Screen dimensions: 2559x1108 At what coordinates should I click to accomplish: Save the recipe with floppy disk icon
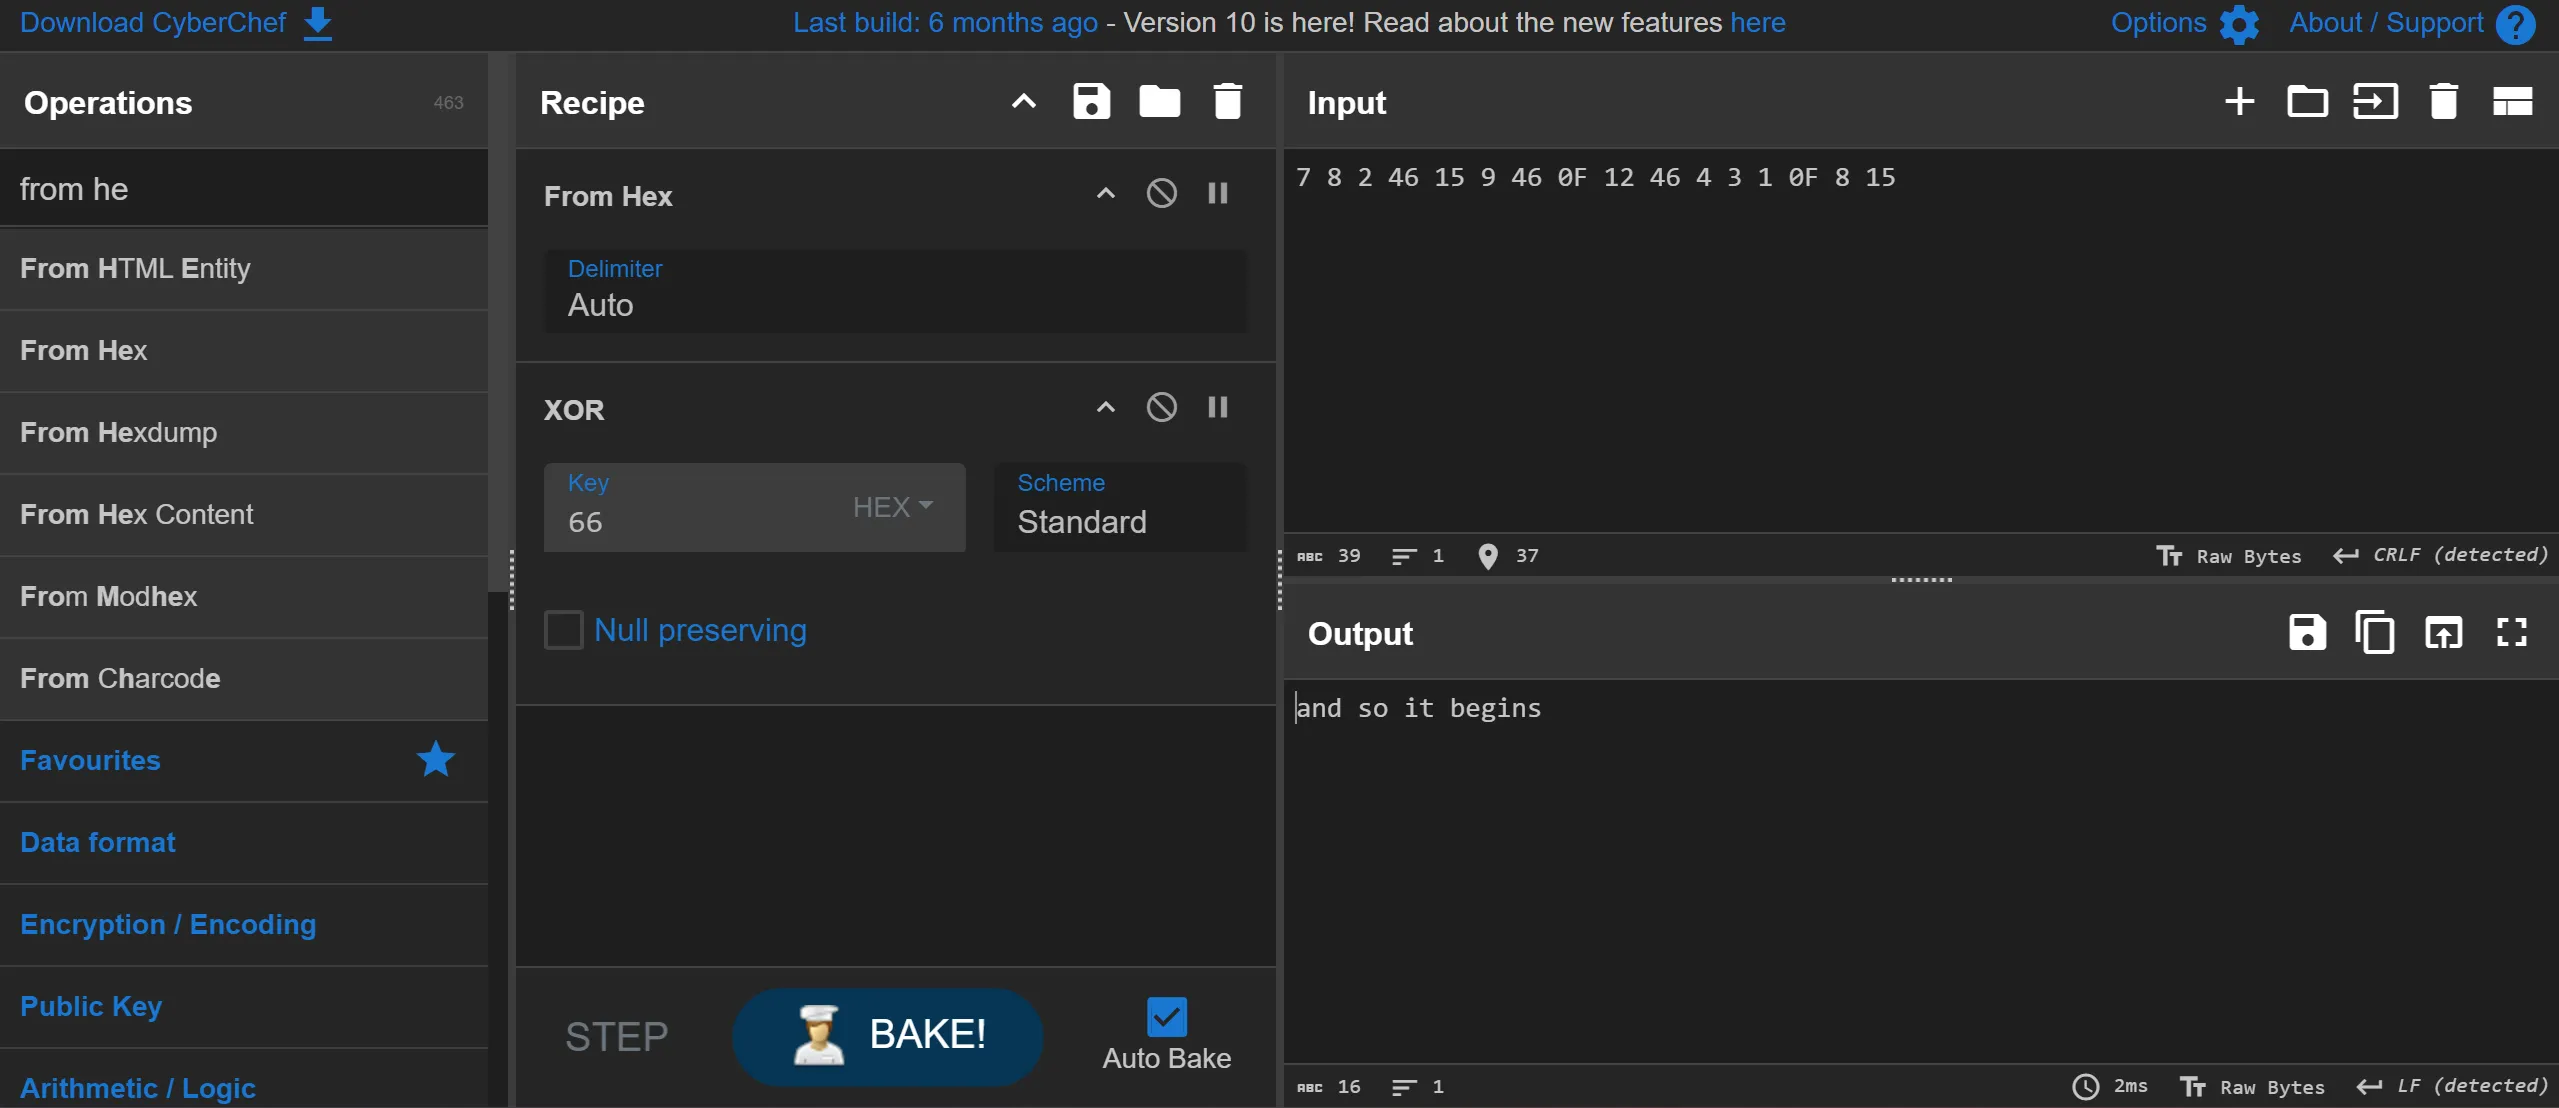click(1091, 102)
